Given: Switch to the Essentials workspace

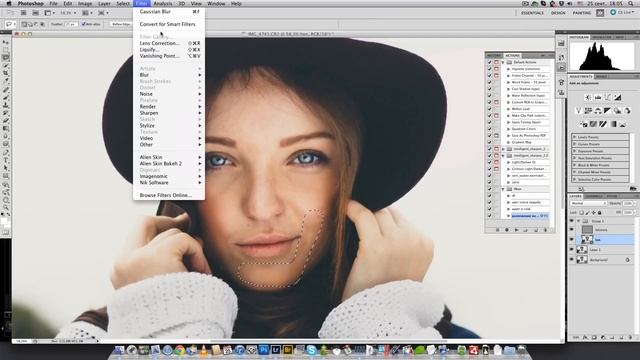Looking at the screenshot, I should 532,13.
